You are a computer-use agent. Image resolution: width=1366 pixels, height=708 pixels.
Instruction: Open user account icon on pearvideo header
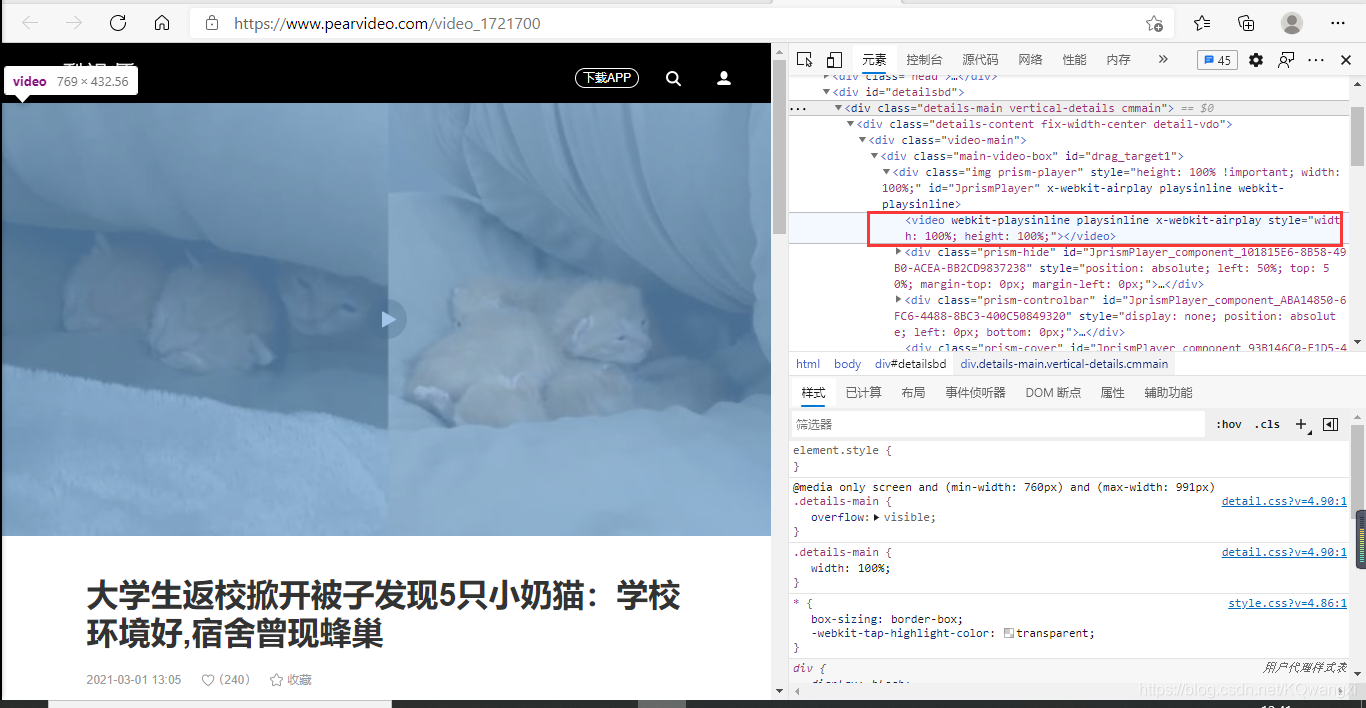(x=724, y=78)
